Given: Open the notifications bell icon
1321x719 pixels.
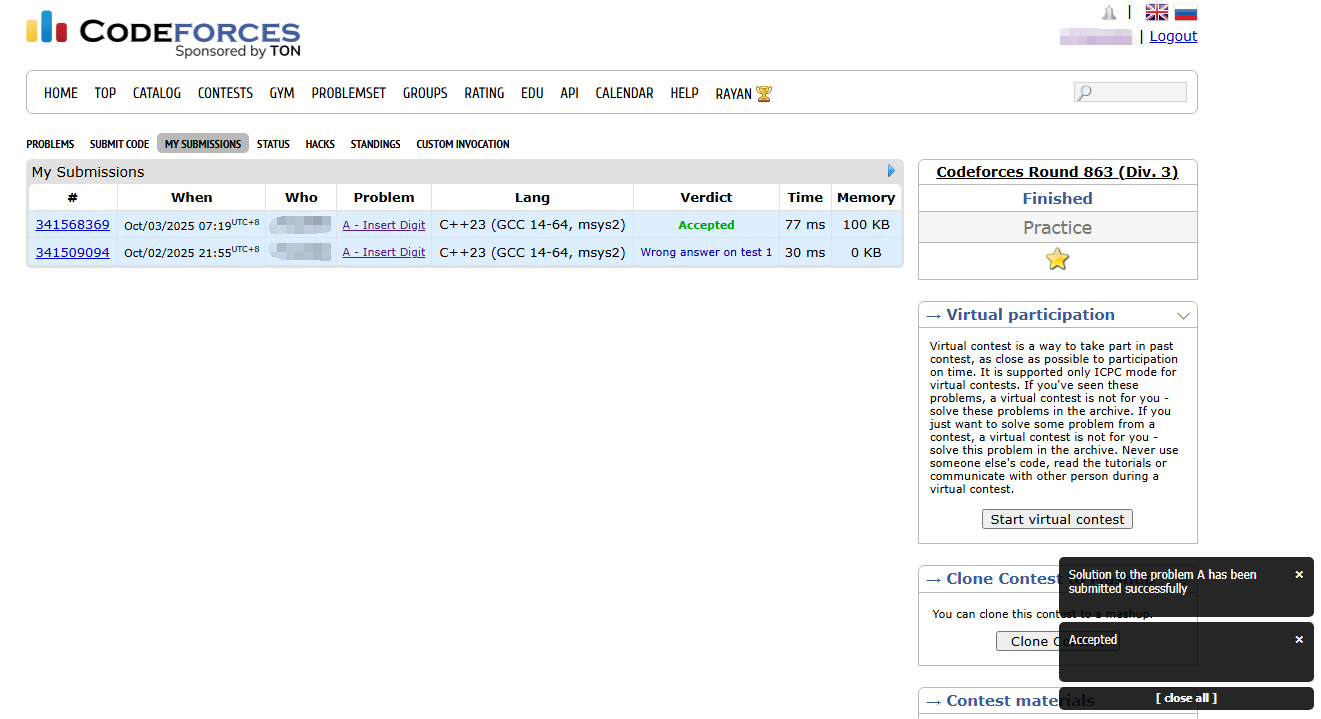Looking at the screenshot, I should point(1108,13).
